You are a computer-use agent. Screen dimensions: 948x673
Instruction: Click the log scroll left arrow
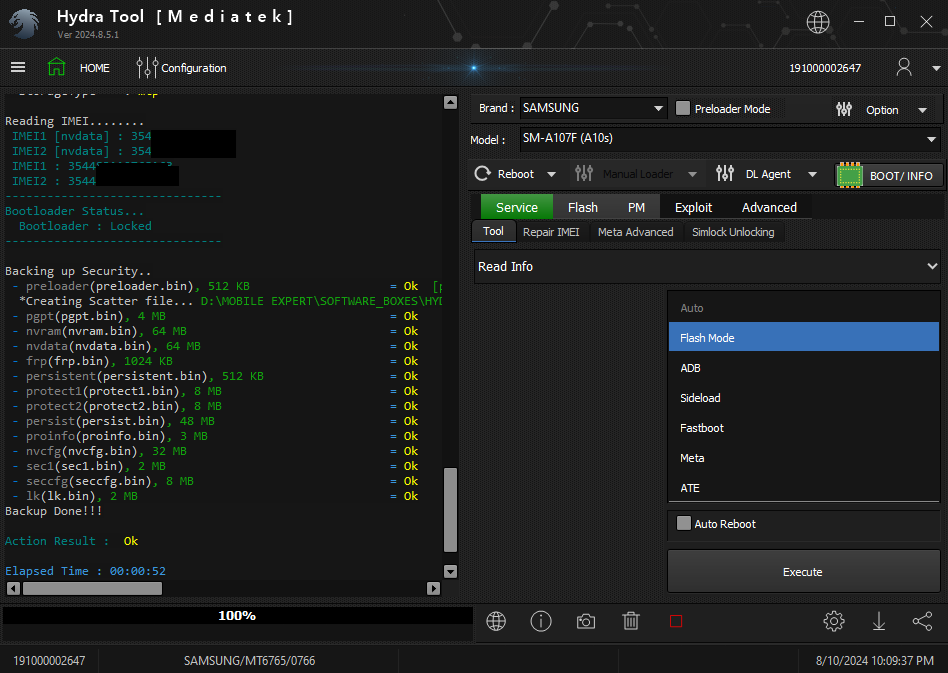point(13,588)
